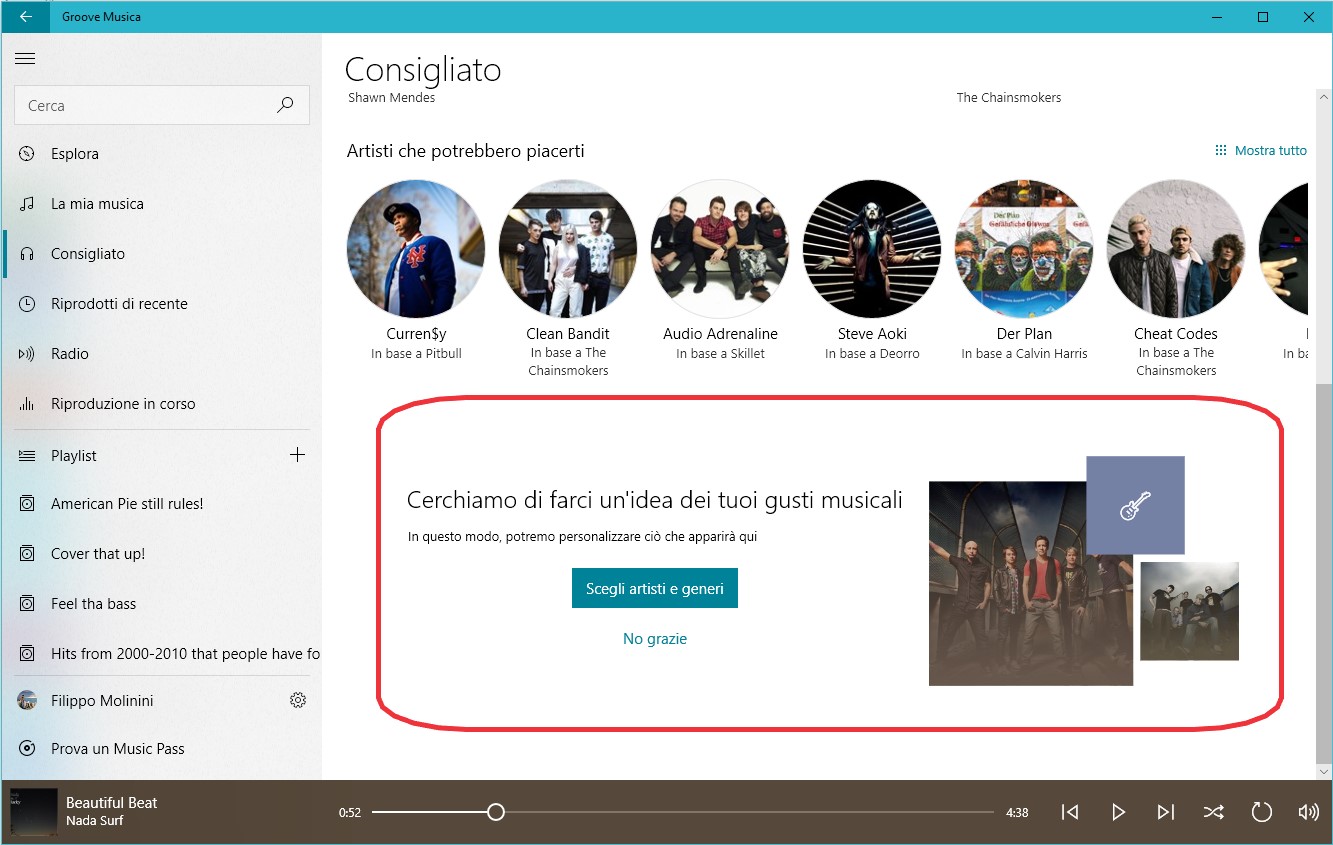The height and width of the screenshot is (845, 1333).
Task: Click scrollbar down arrow
Action: (x=1324, y=771)
